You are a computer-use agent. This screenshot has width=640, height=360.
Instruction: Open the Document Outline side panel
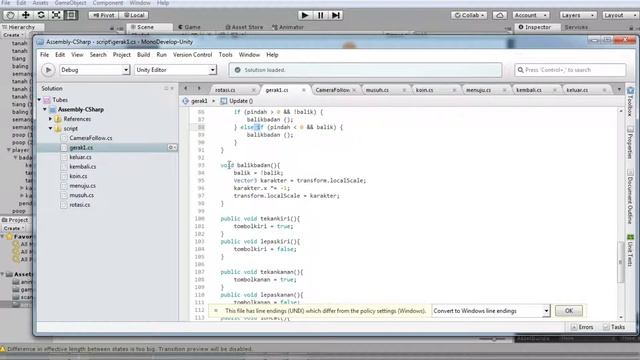tap(630, 197)
